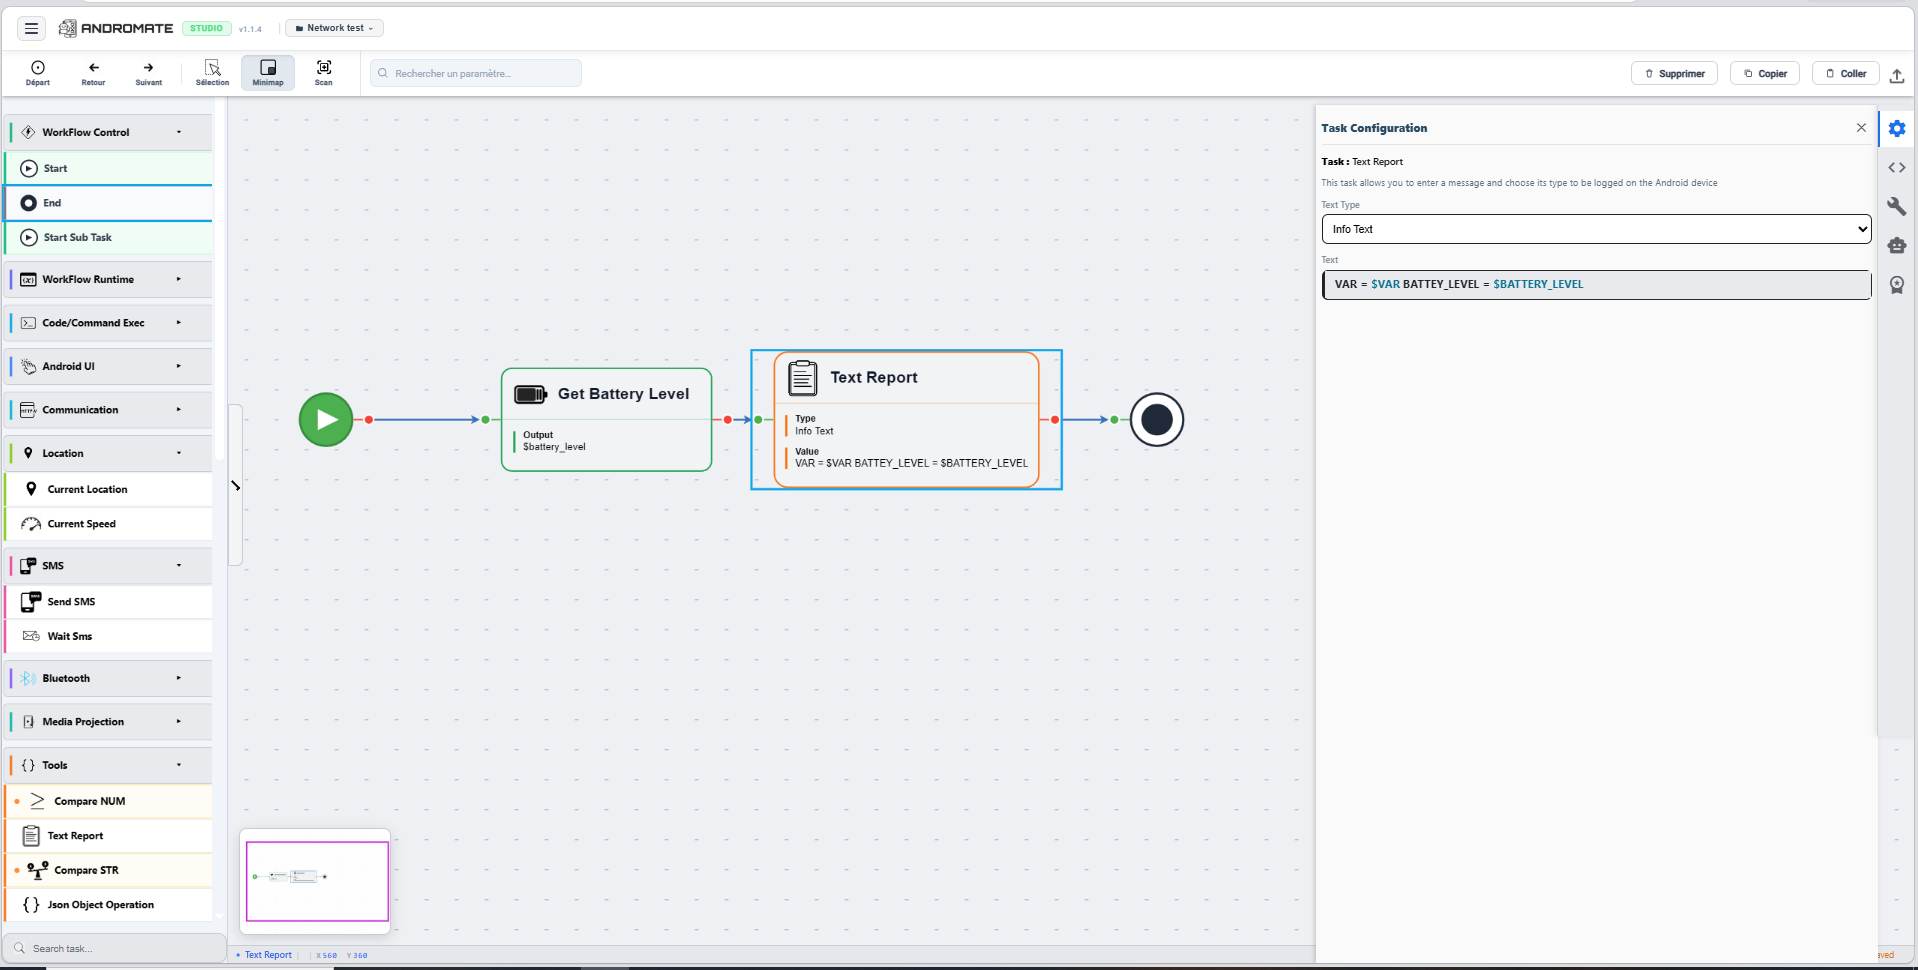Go back with Retour arrow

click(93, 72)
